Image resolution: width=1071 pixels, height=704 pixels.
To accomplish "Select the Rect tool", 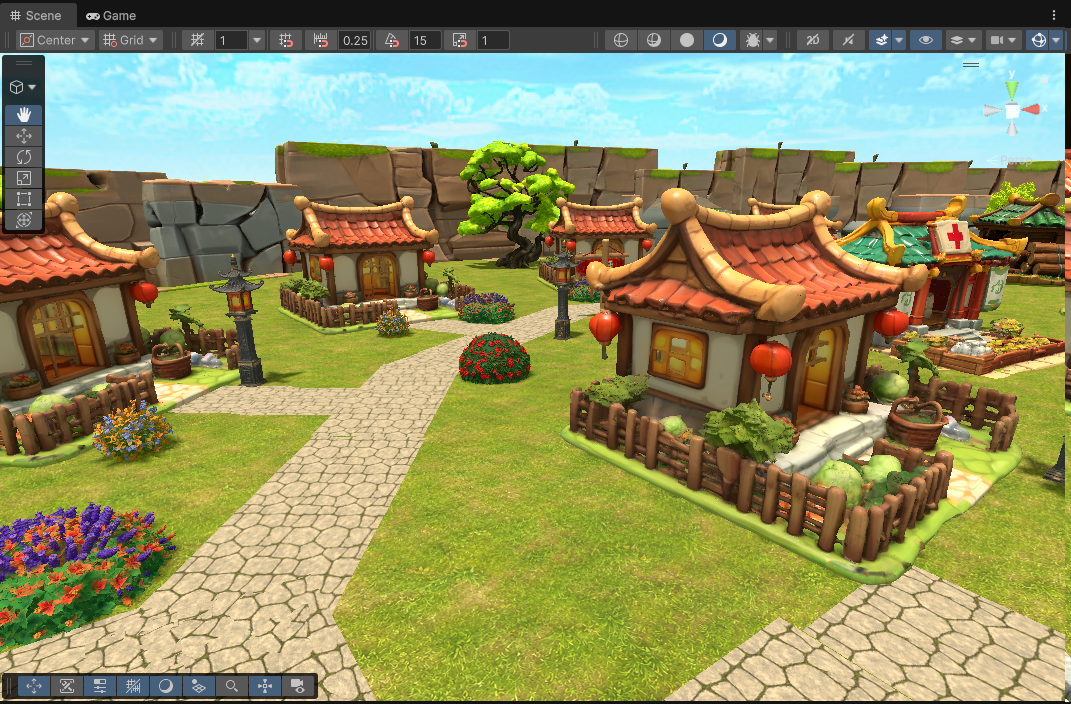I will pyautogui.click(x=23, y=199).
